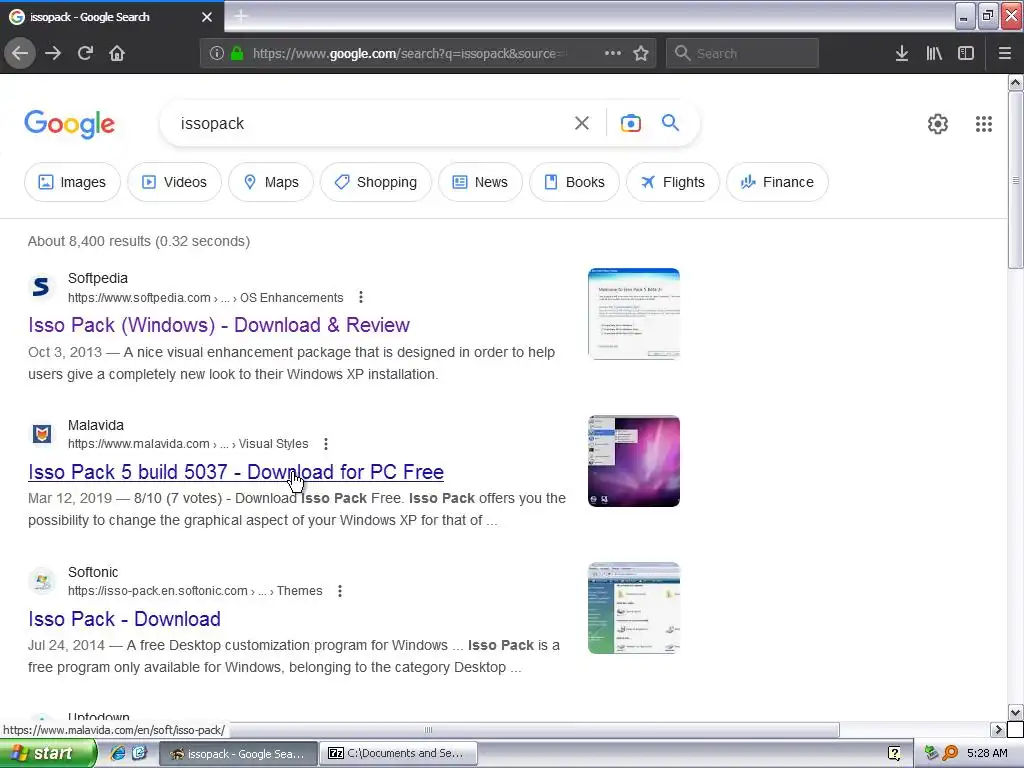Open the Library icon
This screenshot has height=768, width=1024.
click(934, 54)
